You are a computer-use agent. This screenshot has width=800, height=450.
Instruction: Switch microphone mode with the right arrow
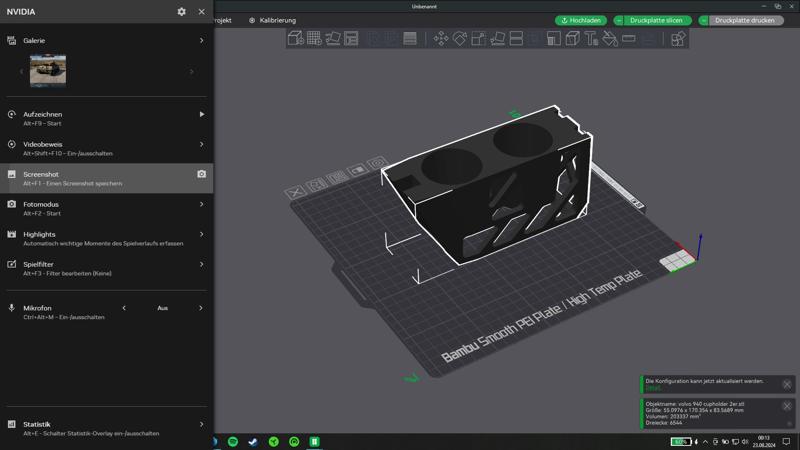click(201, 308)
